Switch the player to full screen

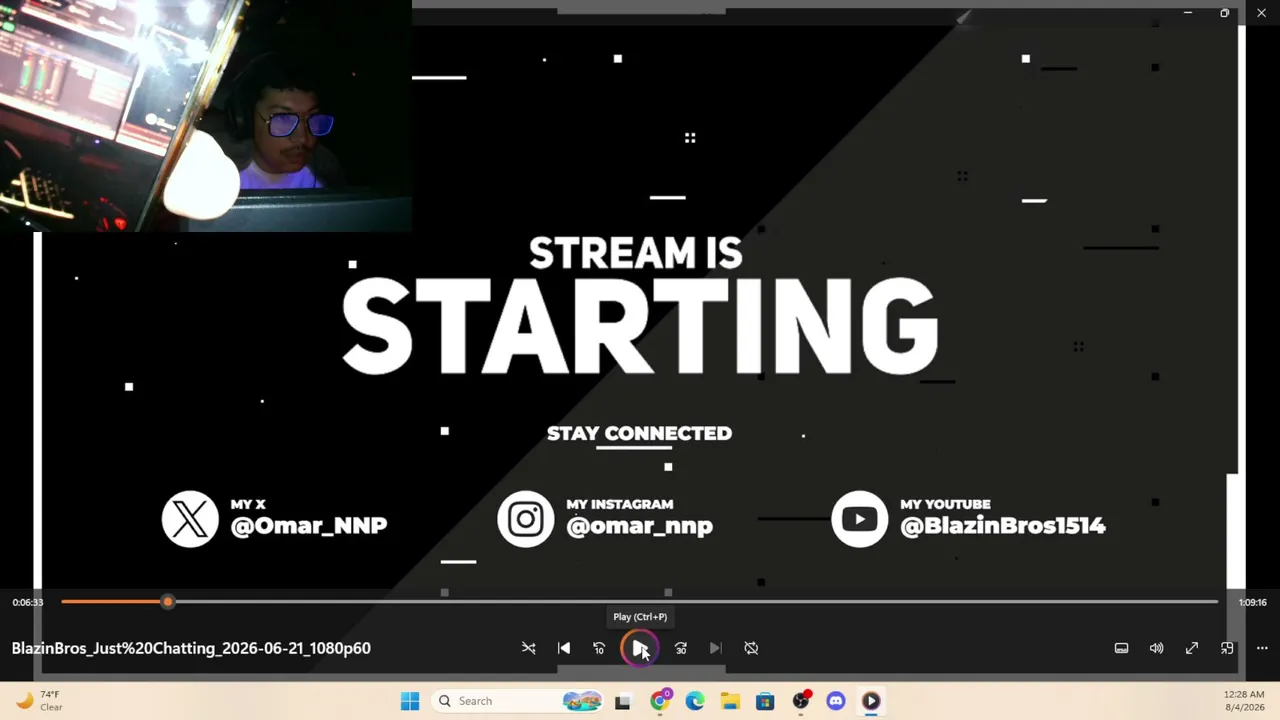(1192, 648)
